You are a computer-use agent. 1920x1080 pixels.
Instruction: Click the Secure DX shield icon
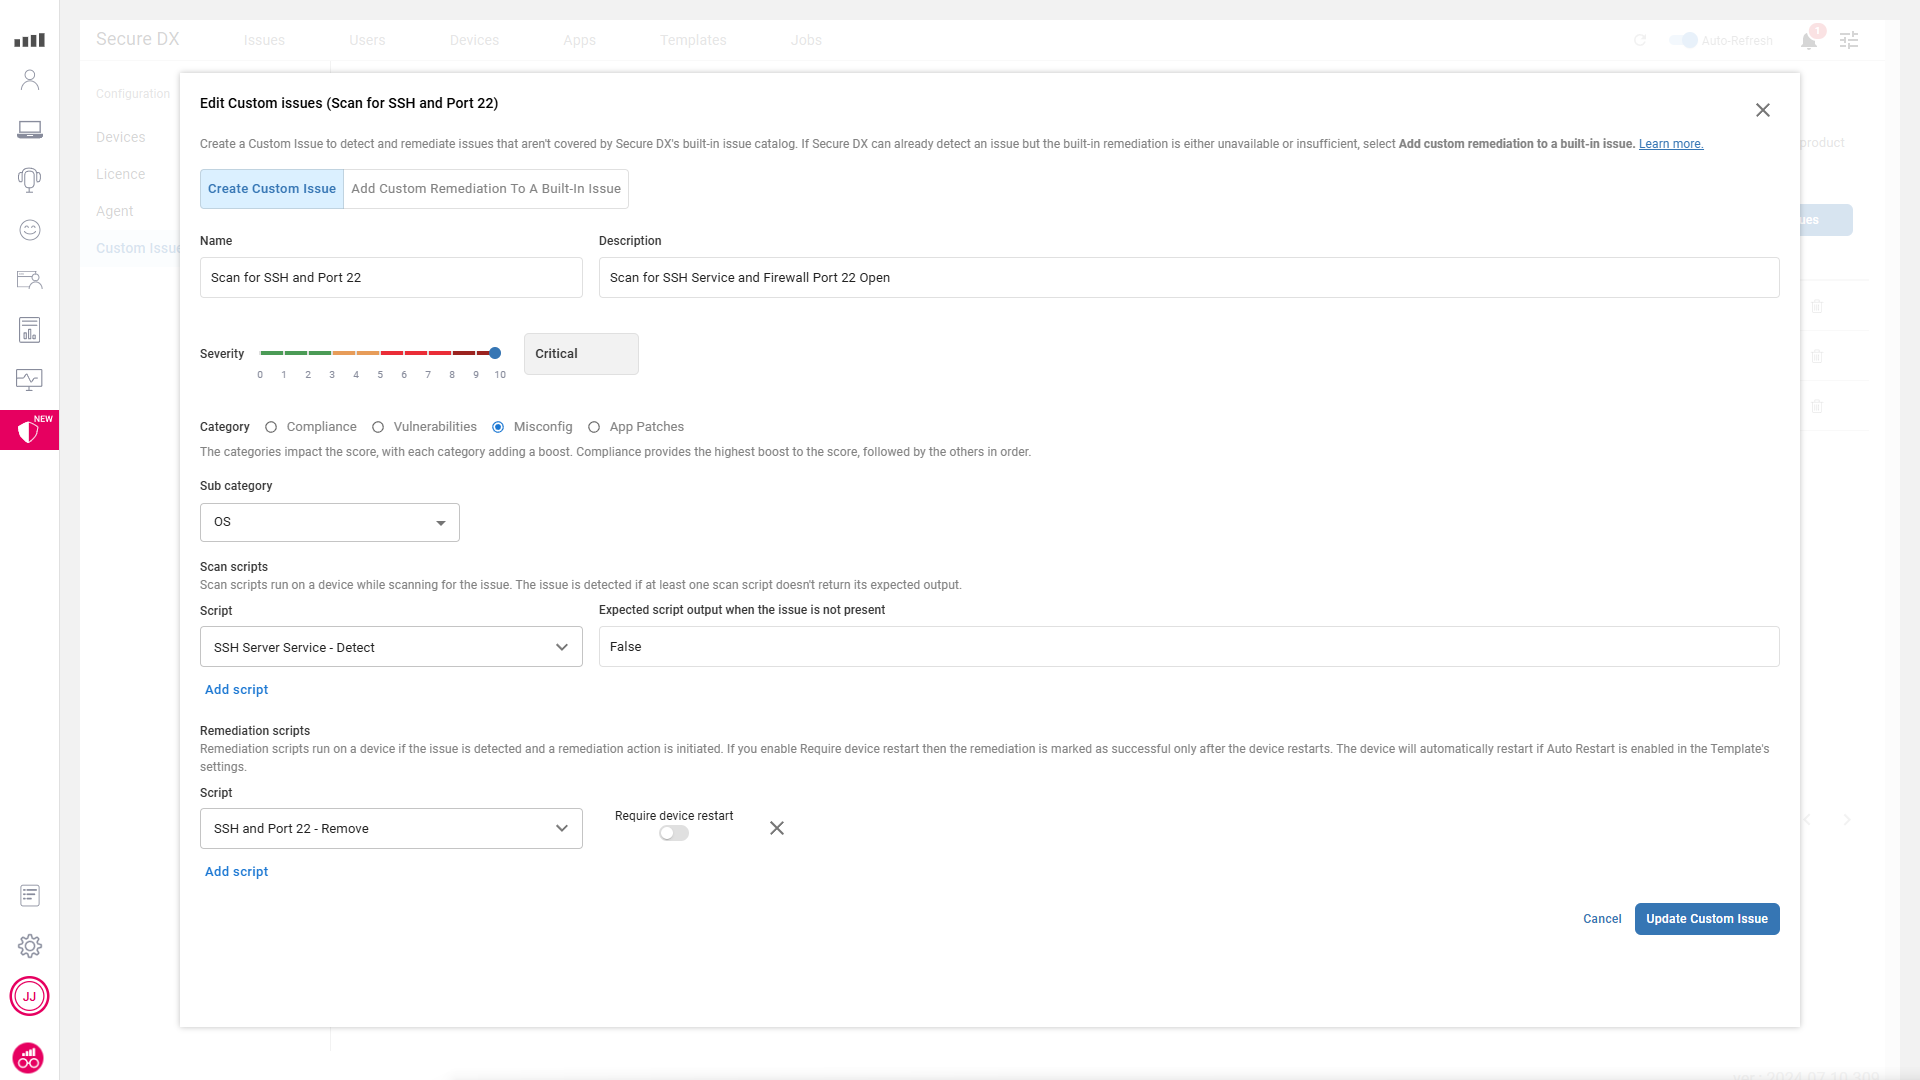pos(29,431)
